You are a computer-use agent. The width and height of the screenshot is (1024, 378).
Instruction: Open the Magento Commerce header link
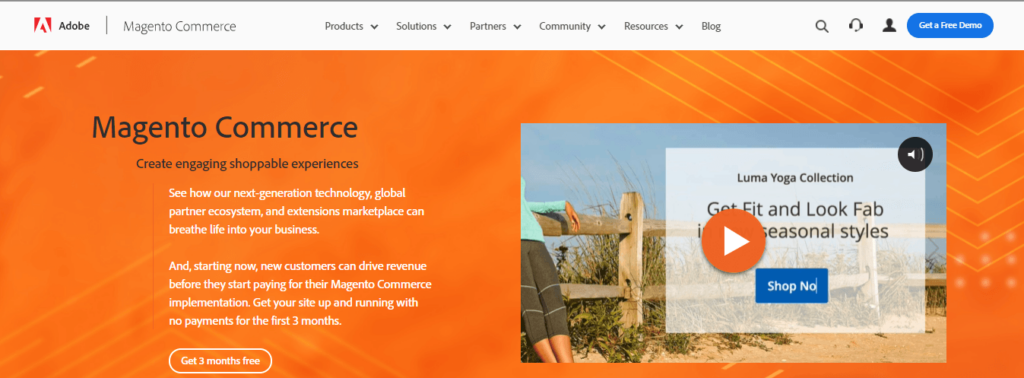180,26
